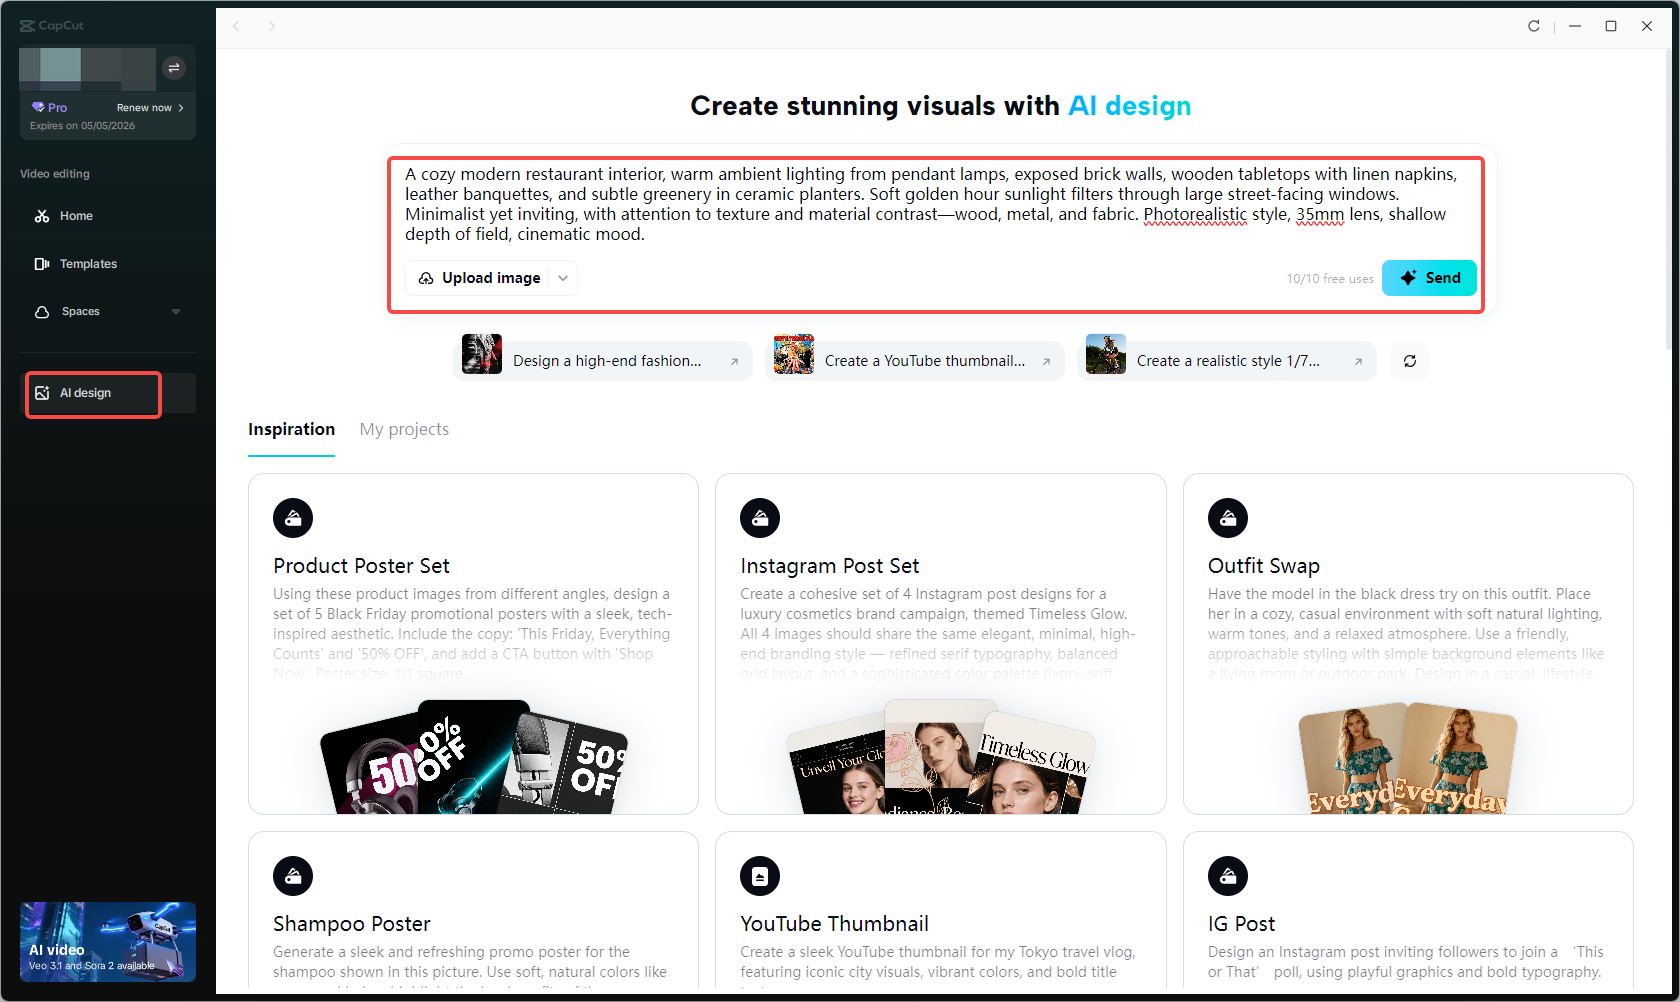Refresh the suggested prompt chips
The height and width of the screenshot is (1002, 1680).
coord(1410,361)
